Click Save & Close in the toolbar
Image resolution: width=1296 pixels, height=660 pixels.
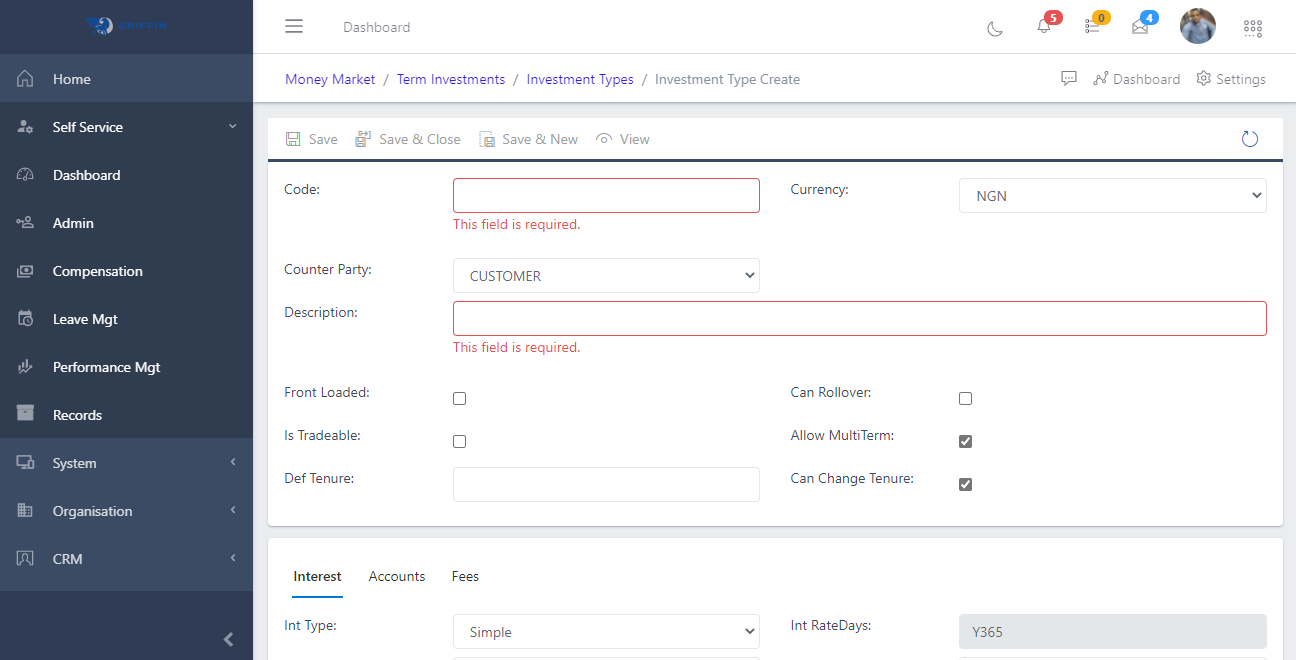click(407, 139)
